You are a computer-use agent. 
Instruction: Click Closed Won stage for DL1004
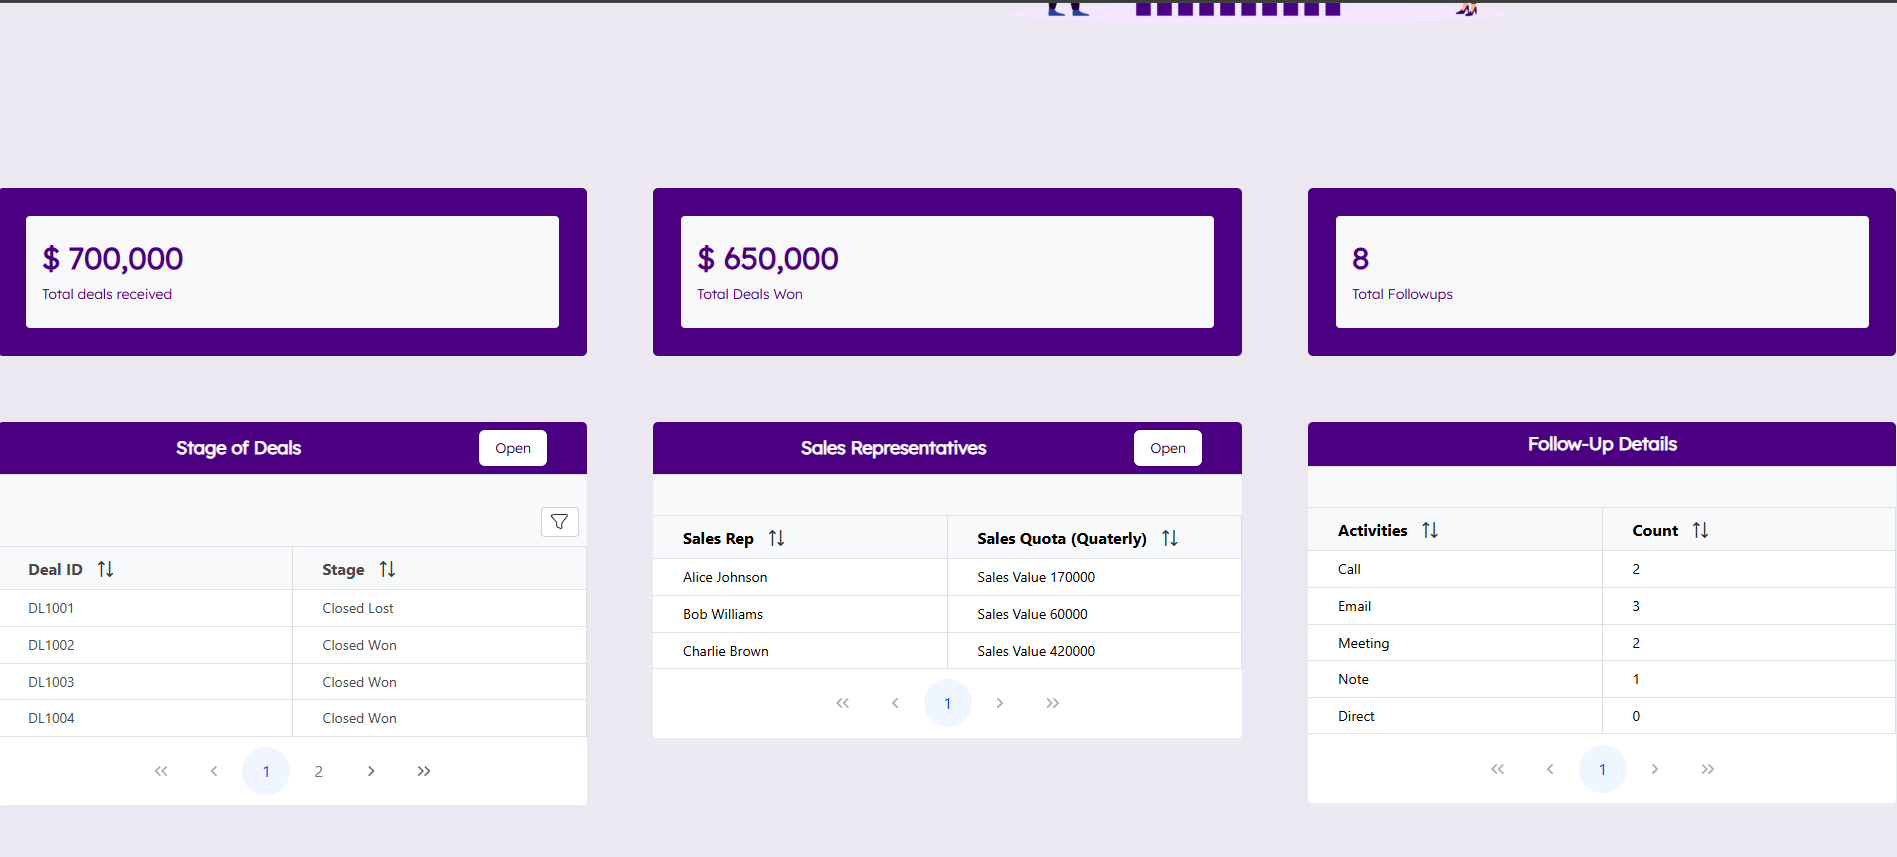tap(440, 718)
